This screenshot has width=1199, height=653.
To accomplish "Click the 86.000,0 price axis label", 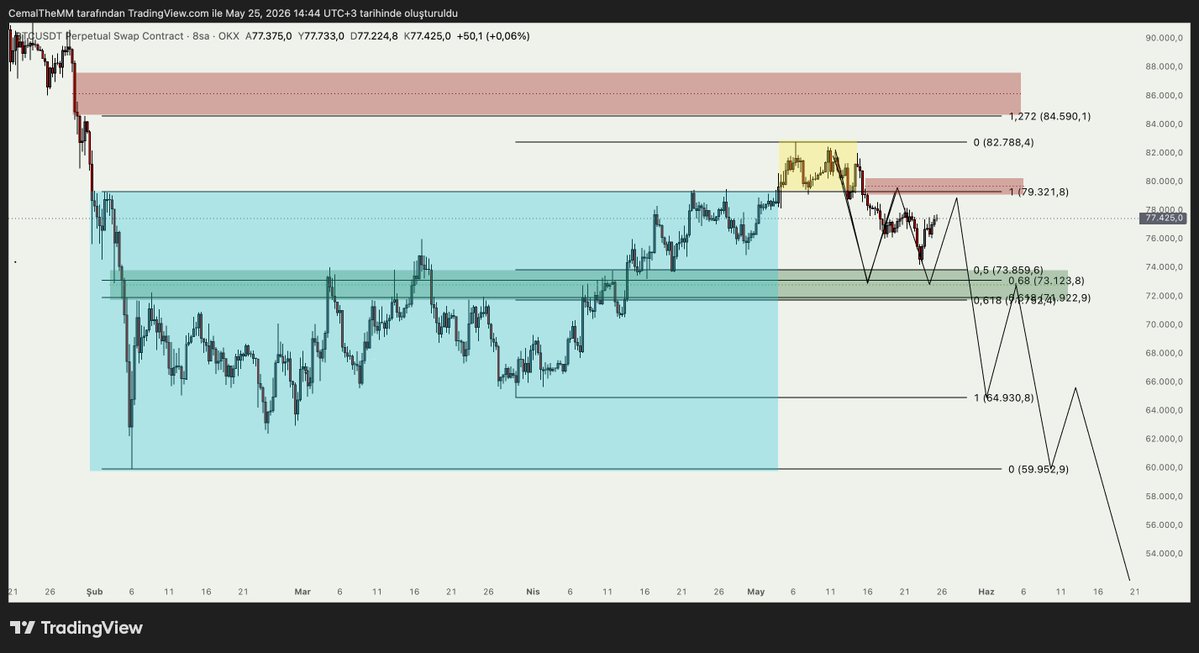I will (1164, 95).
